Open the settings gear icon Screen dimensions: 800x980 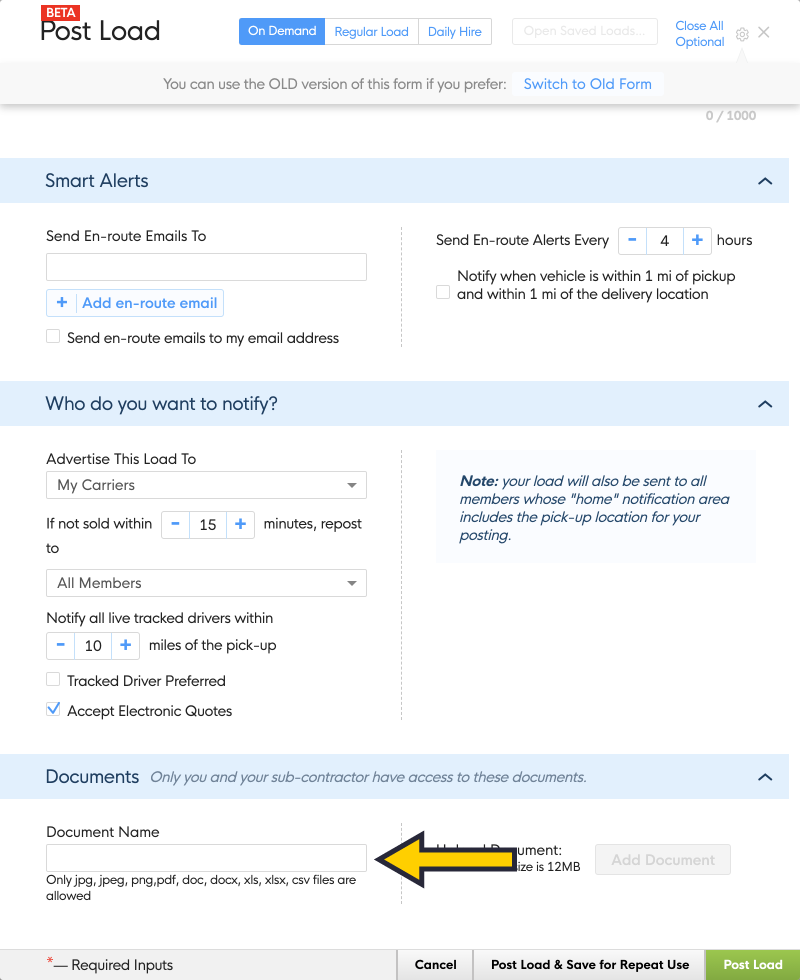(x=742, y=34)
